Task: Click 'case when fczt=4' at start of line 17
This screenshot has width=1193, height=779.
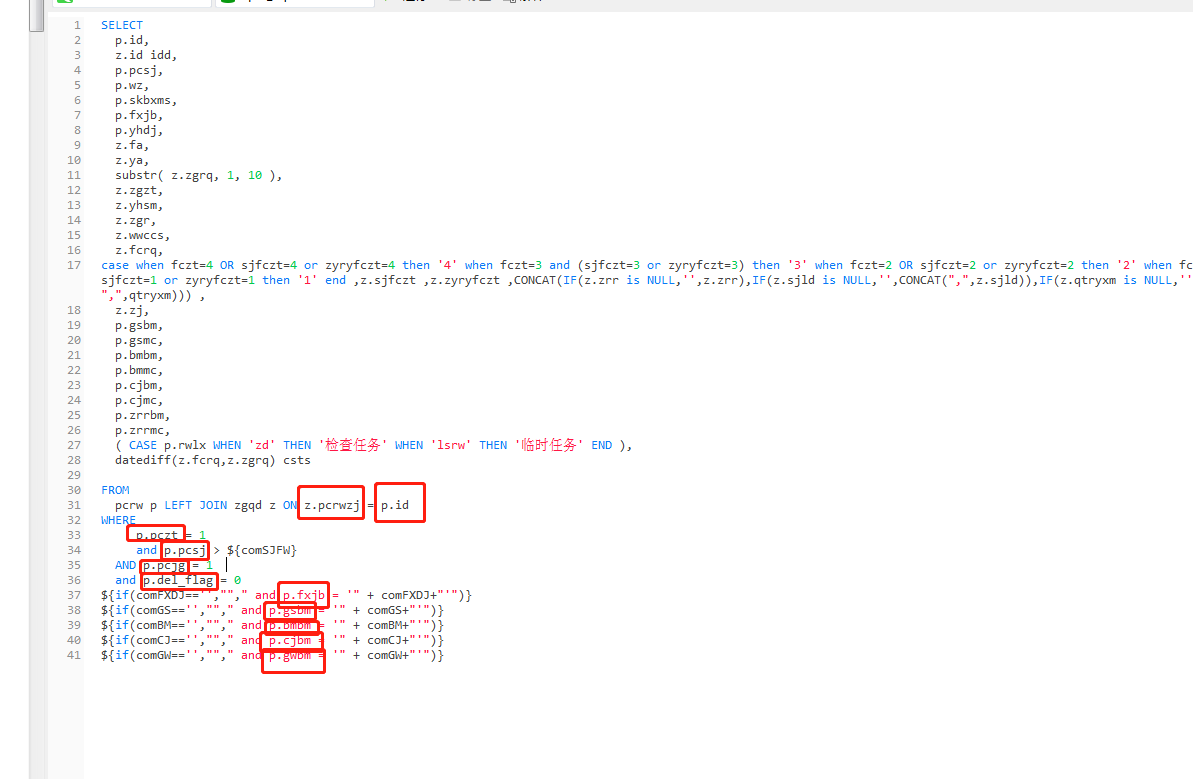Action: [157, 265]
